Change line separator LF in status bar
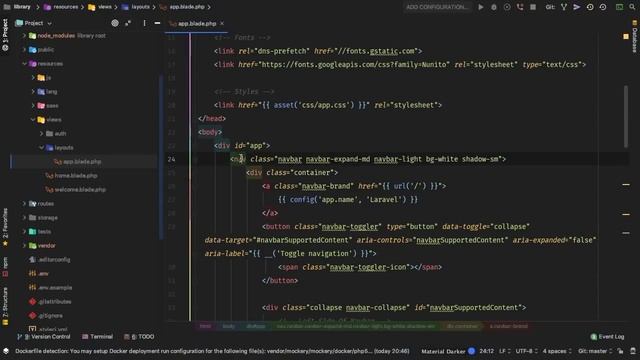 [504, 351]
